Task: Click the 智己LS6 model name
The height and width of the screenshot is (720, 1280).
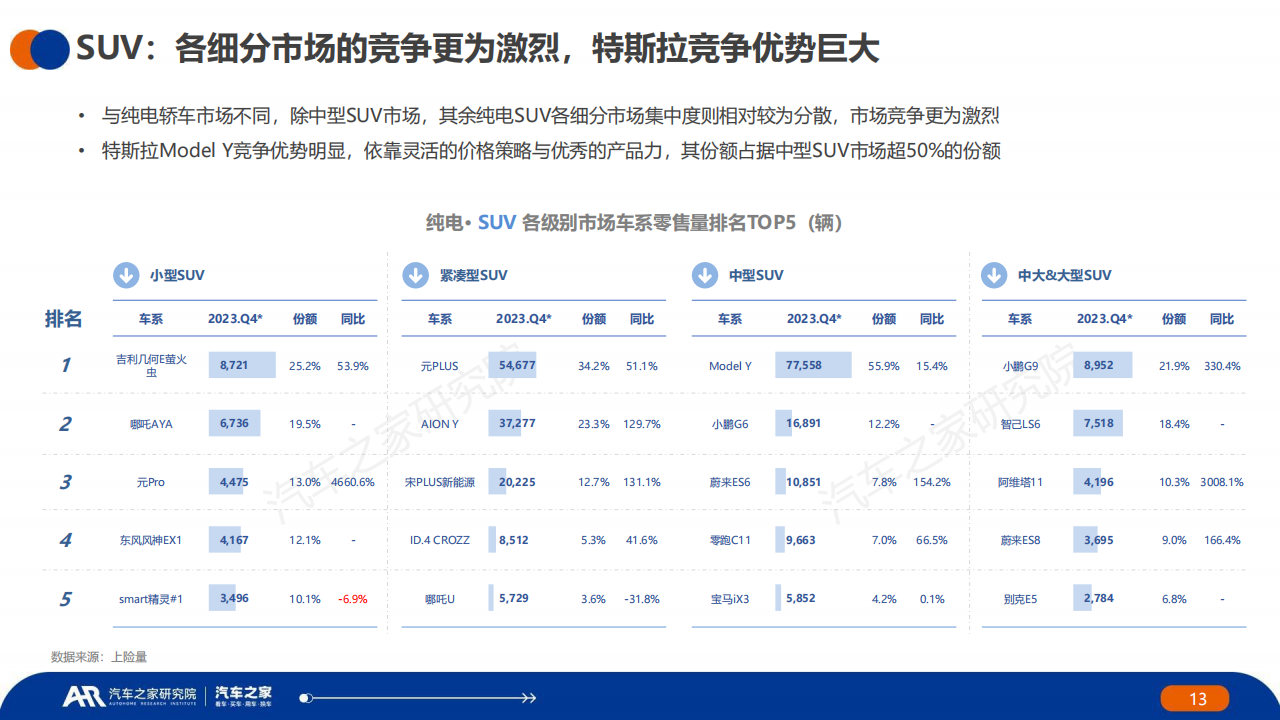Action: pyautogui.click(x=1020, y=424)
